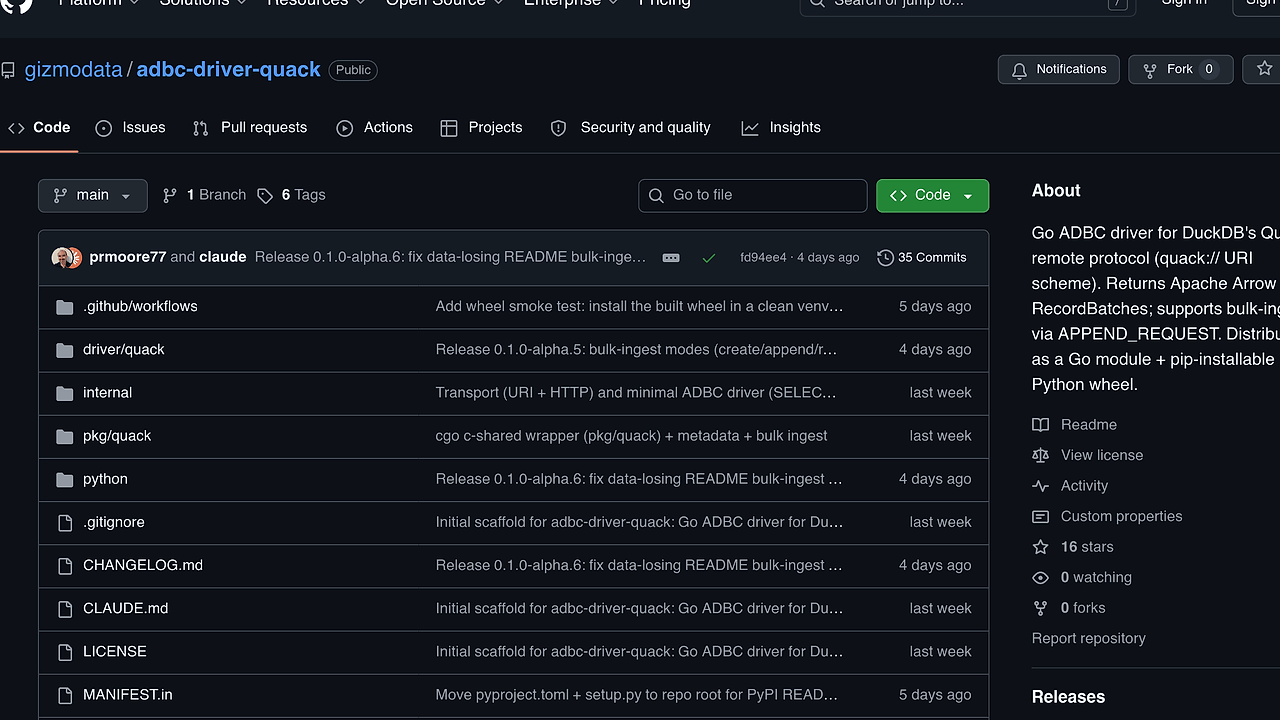
Task: Click file icon next to .gitignore
Action: point(65,522)
